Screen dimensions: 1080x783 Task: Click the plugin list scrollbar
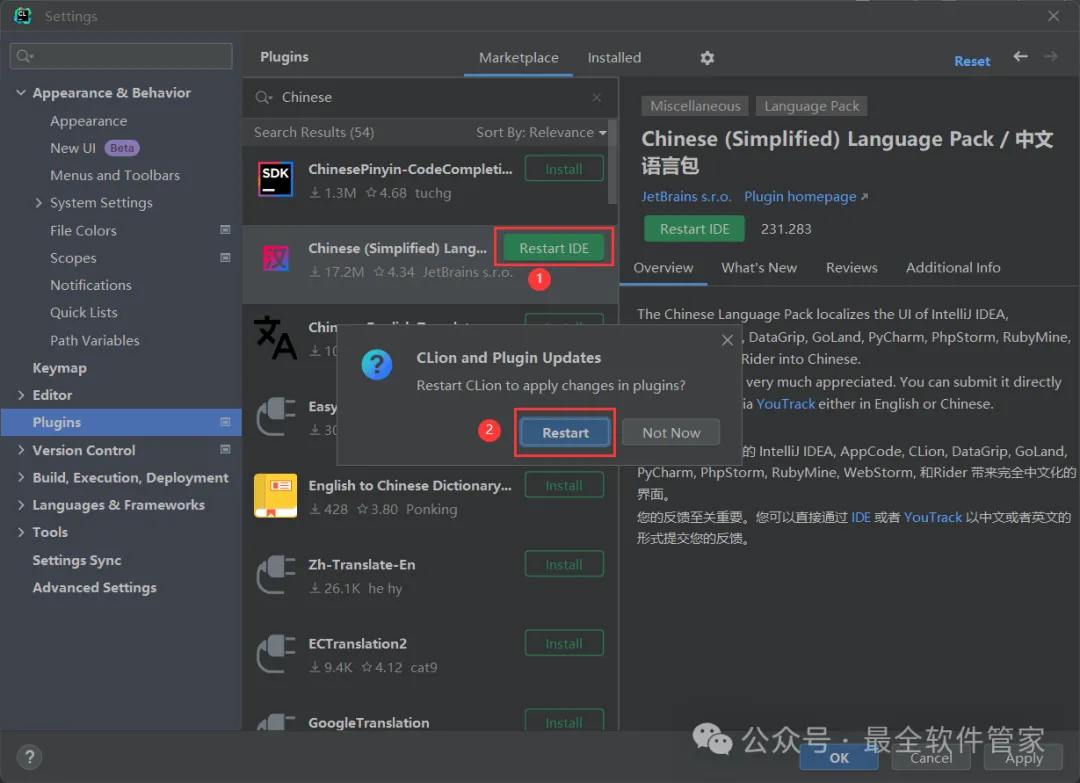click(612, 163)
